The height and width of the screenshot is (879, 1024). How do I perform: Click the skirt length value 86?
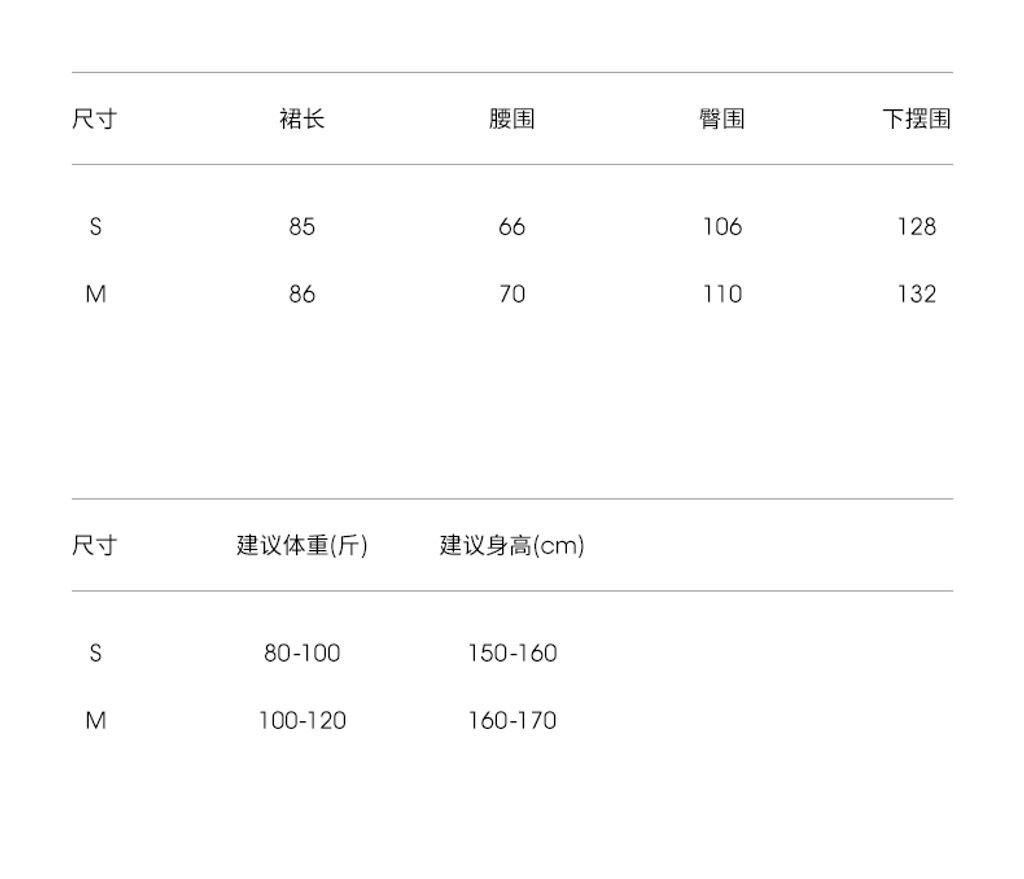[302, 294]
